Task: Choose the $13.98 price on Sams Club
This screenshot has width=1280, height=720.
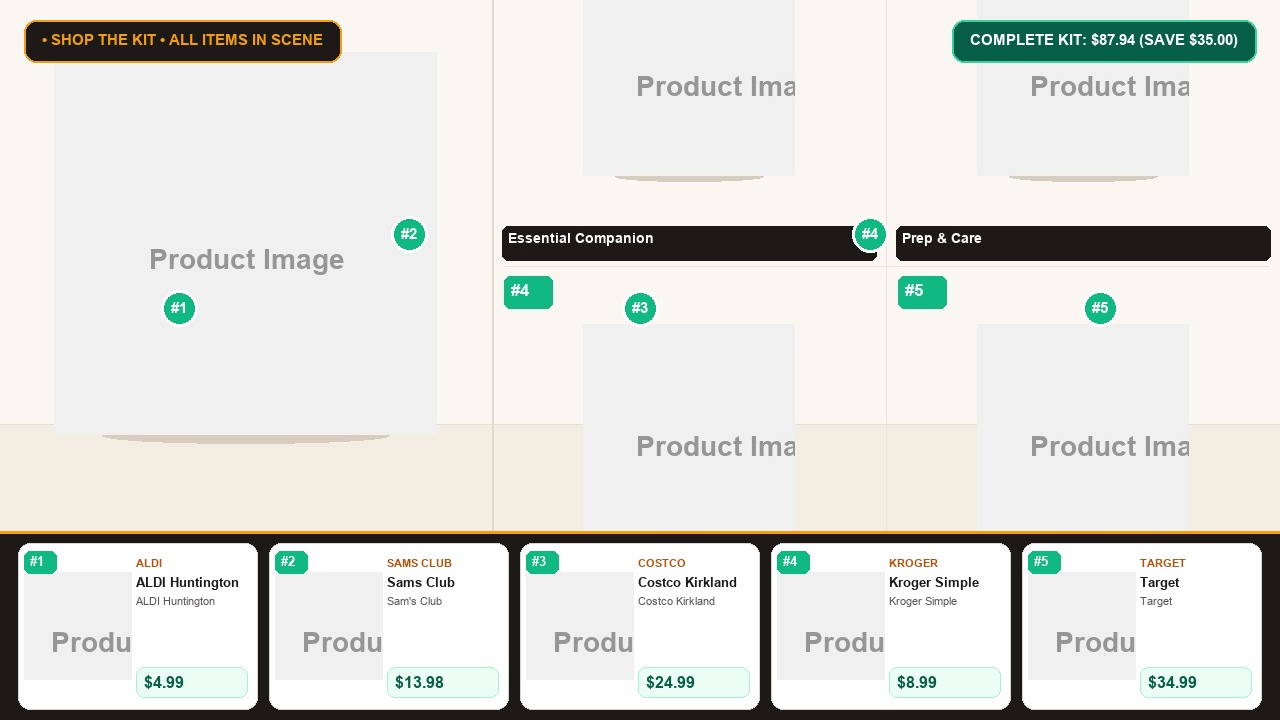Action: click(x=442, y=682)
